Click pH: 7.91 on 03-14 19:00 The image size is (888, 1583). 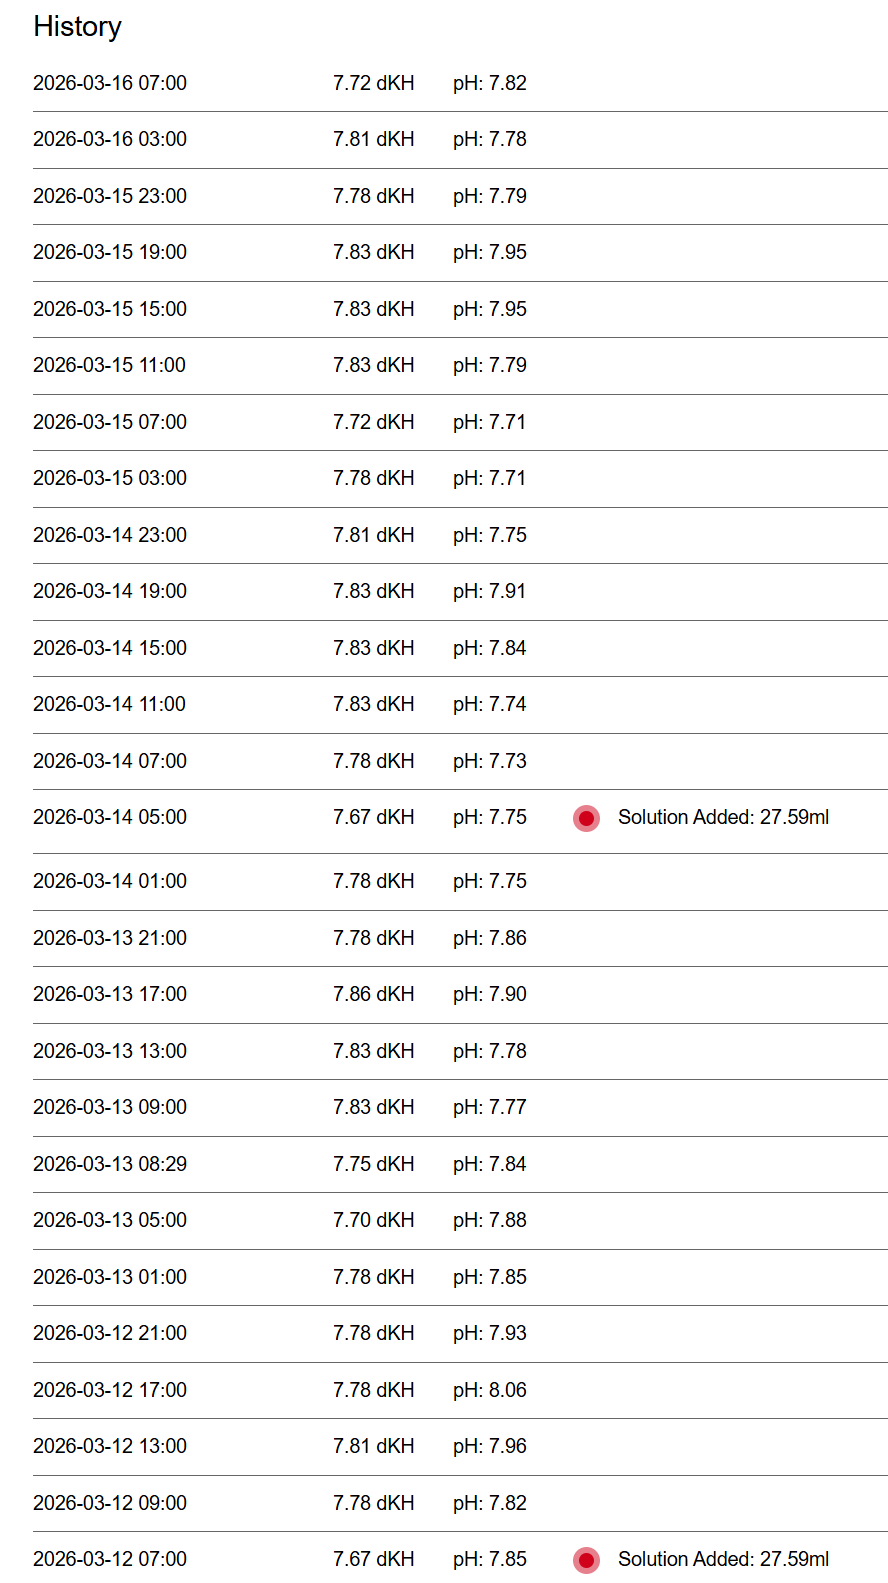489,591
